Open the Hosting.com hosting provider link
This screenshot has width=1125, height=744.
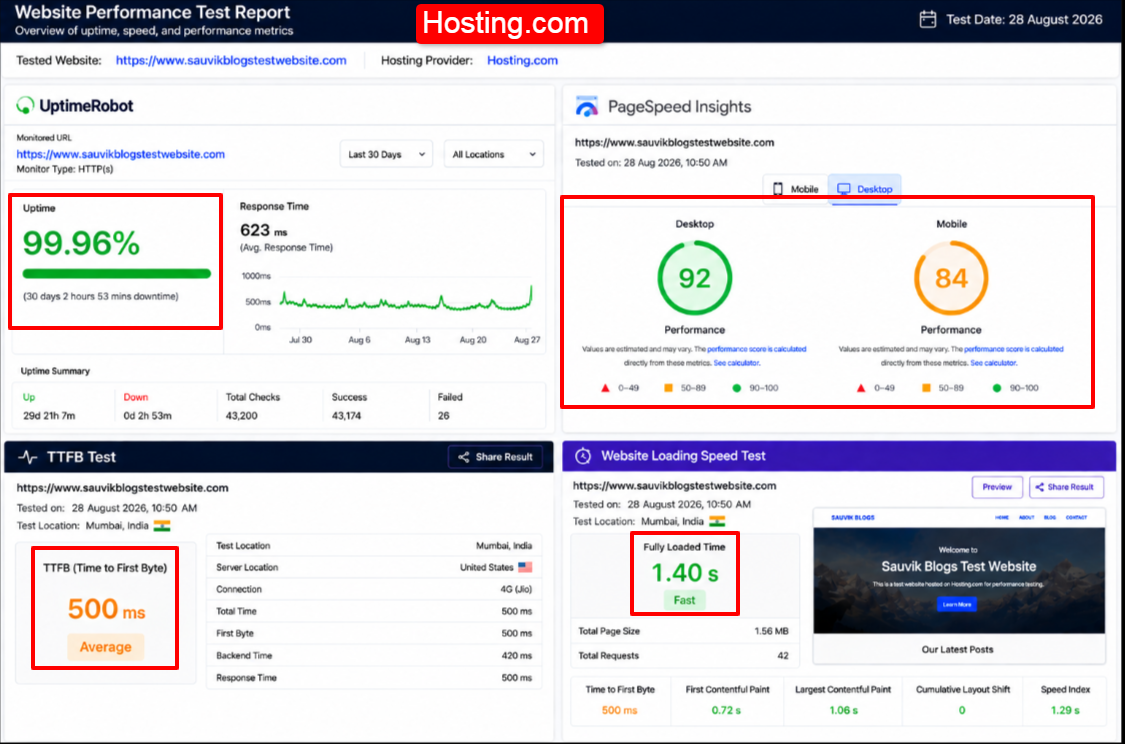point(522,60)
